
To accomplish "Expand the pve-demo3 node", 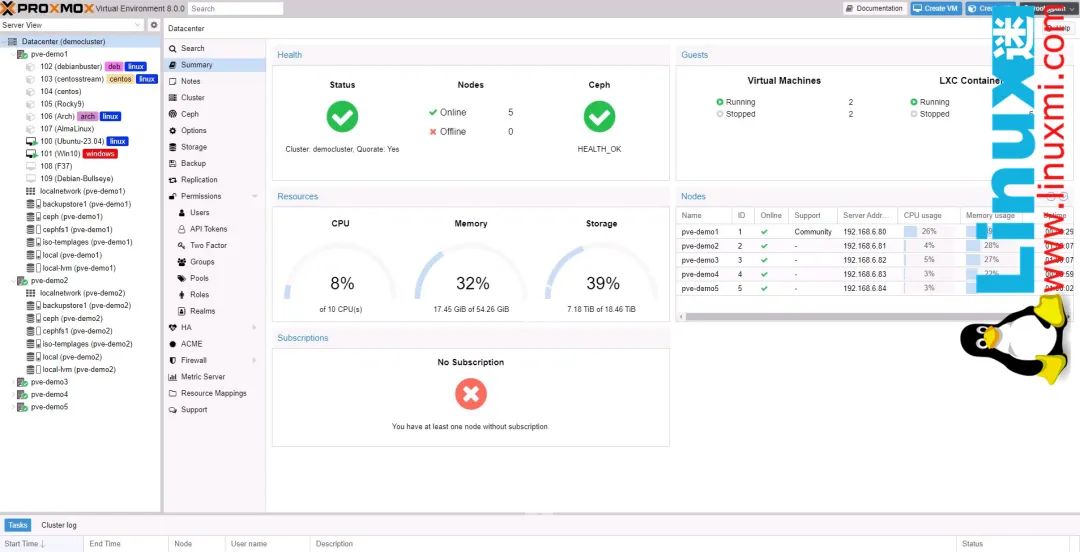I will [14, 382].
